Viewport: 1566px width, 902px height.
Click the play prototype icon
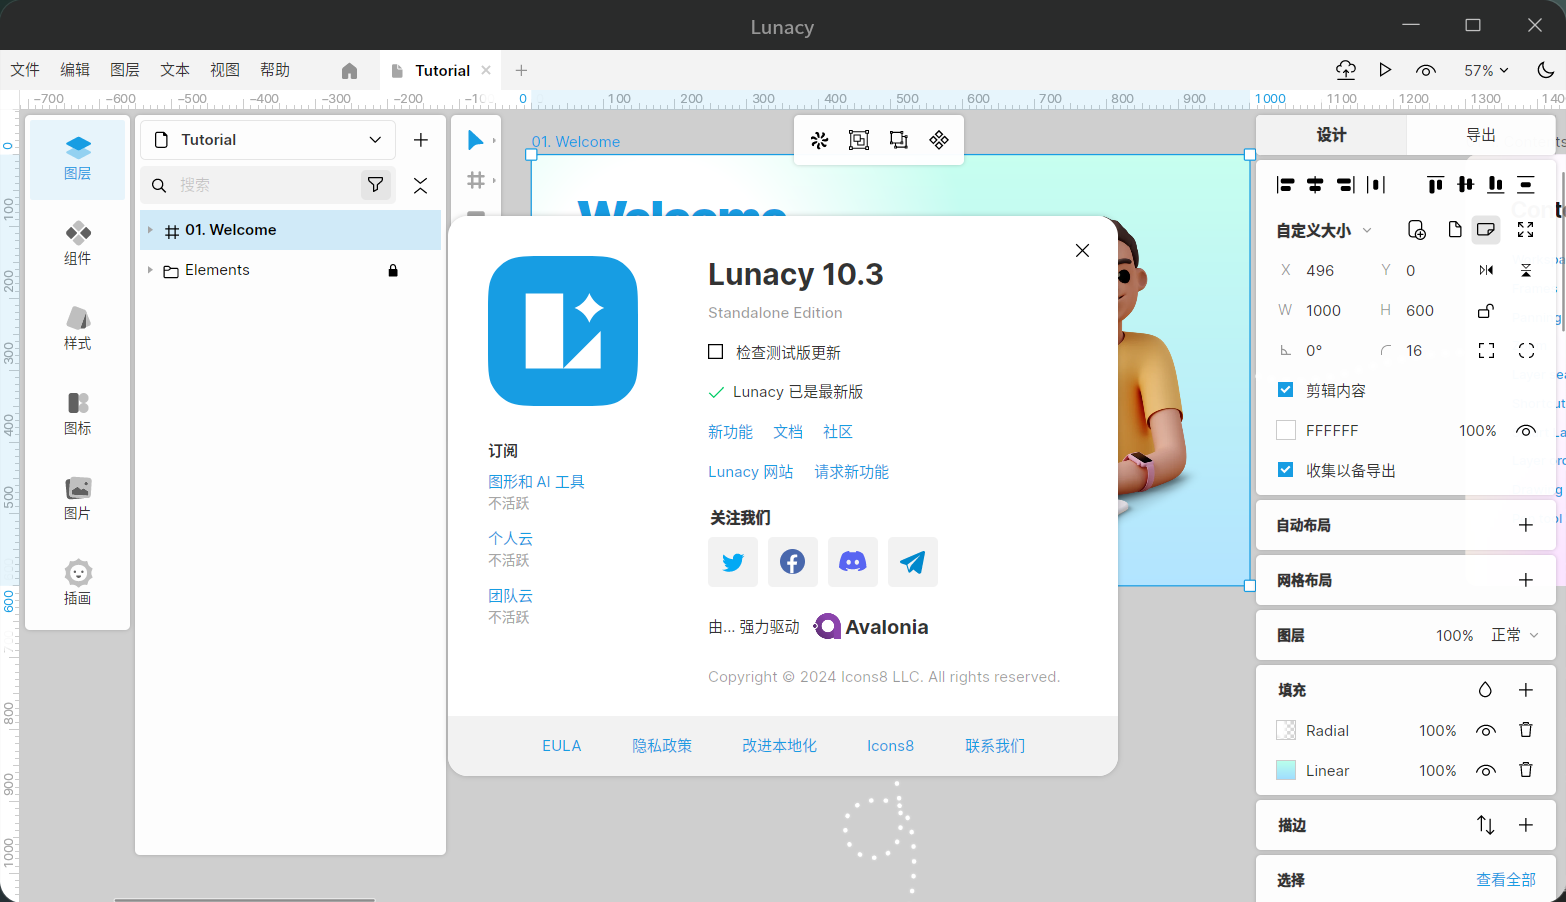point(1385,70)
